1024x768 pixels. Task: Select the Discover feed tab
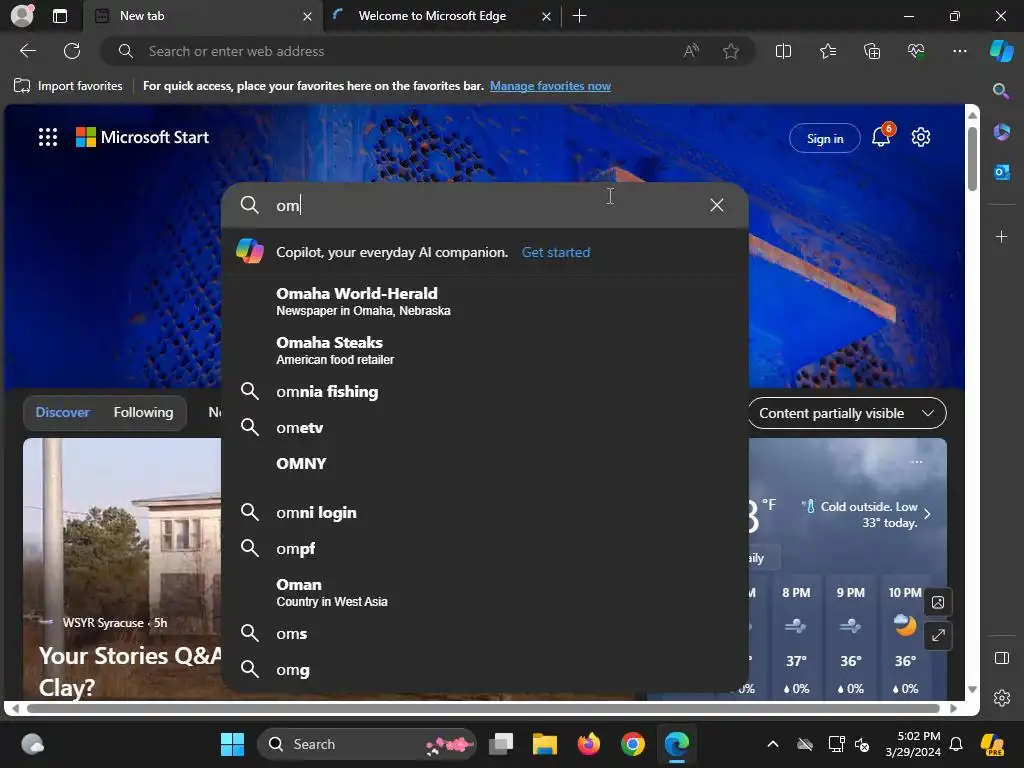click(63, 412)
